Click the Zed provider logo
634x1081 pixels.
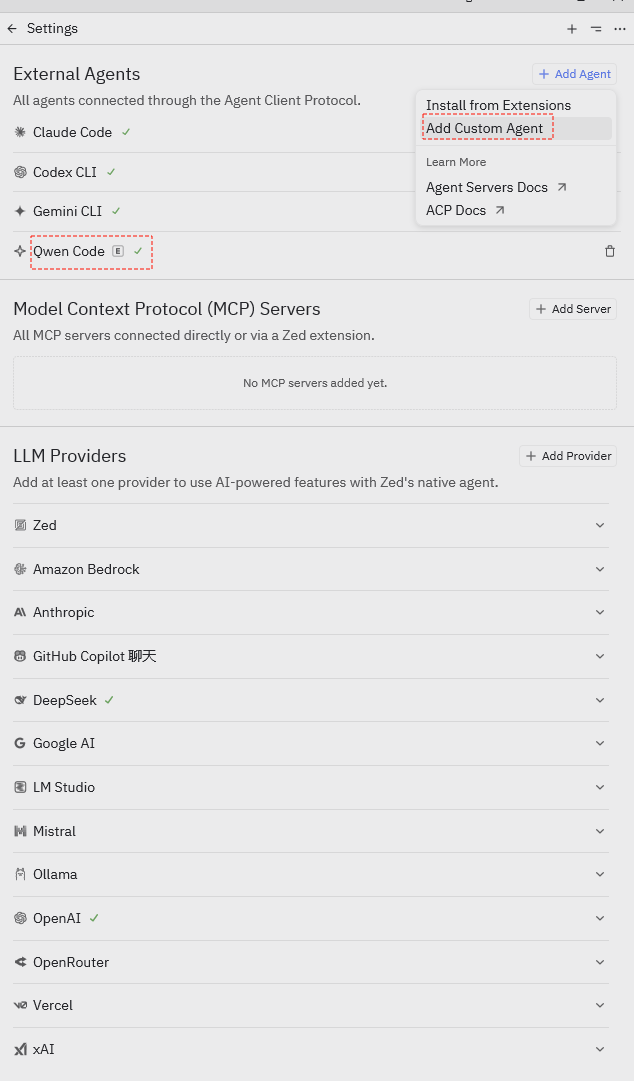point(20,525)
